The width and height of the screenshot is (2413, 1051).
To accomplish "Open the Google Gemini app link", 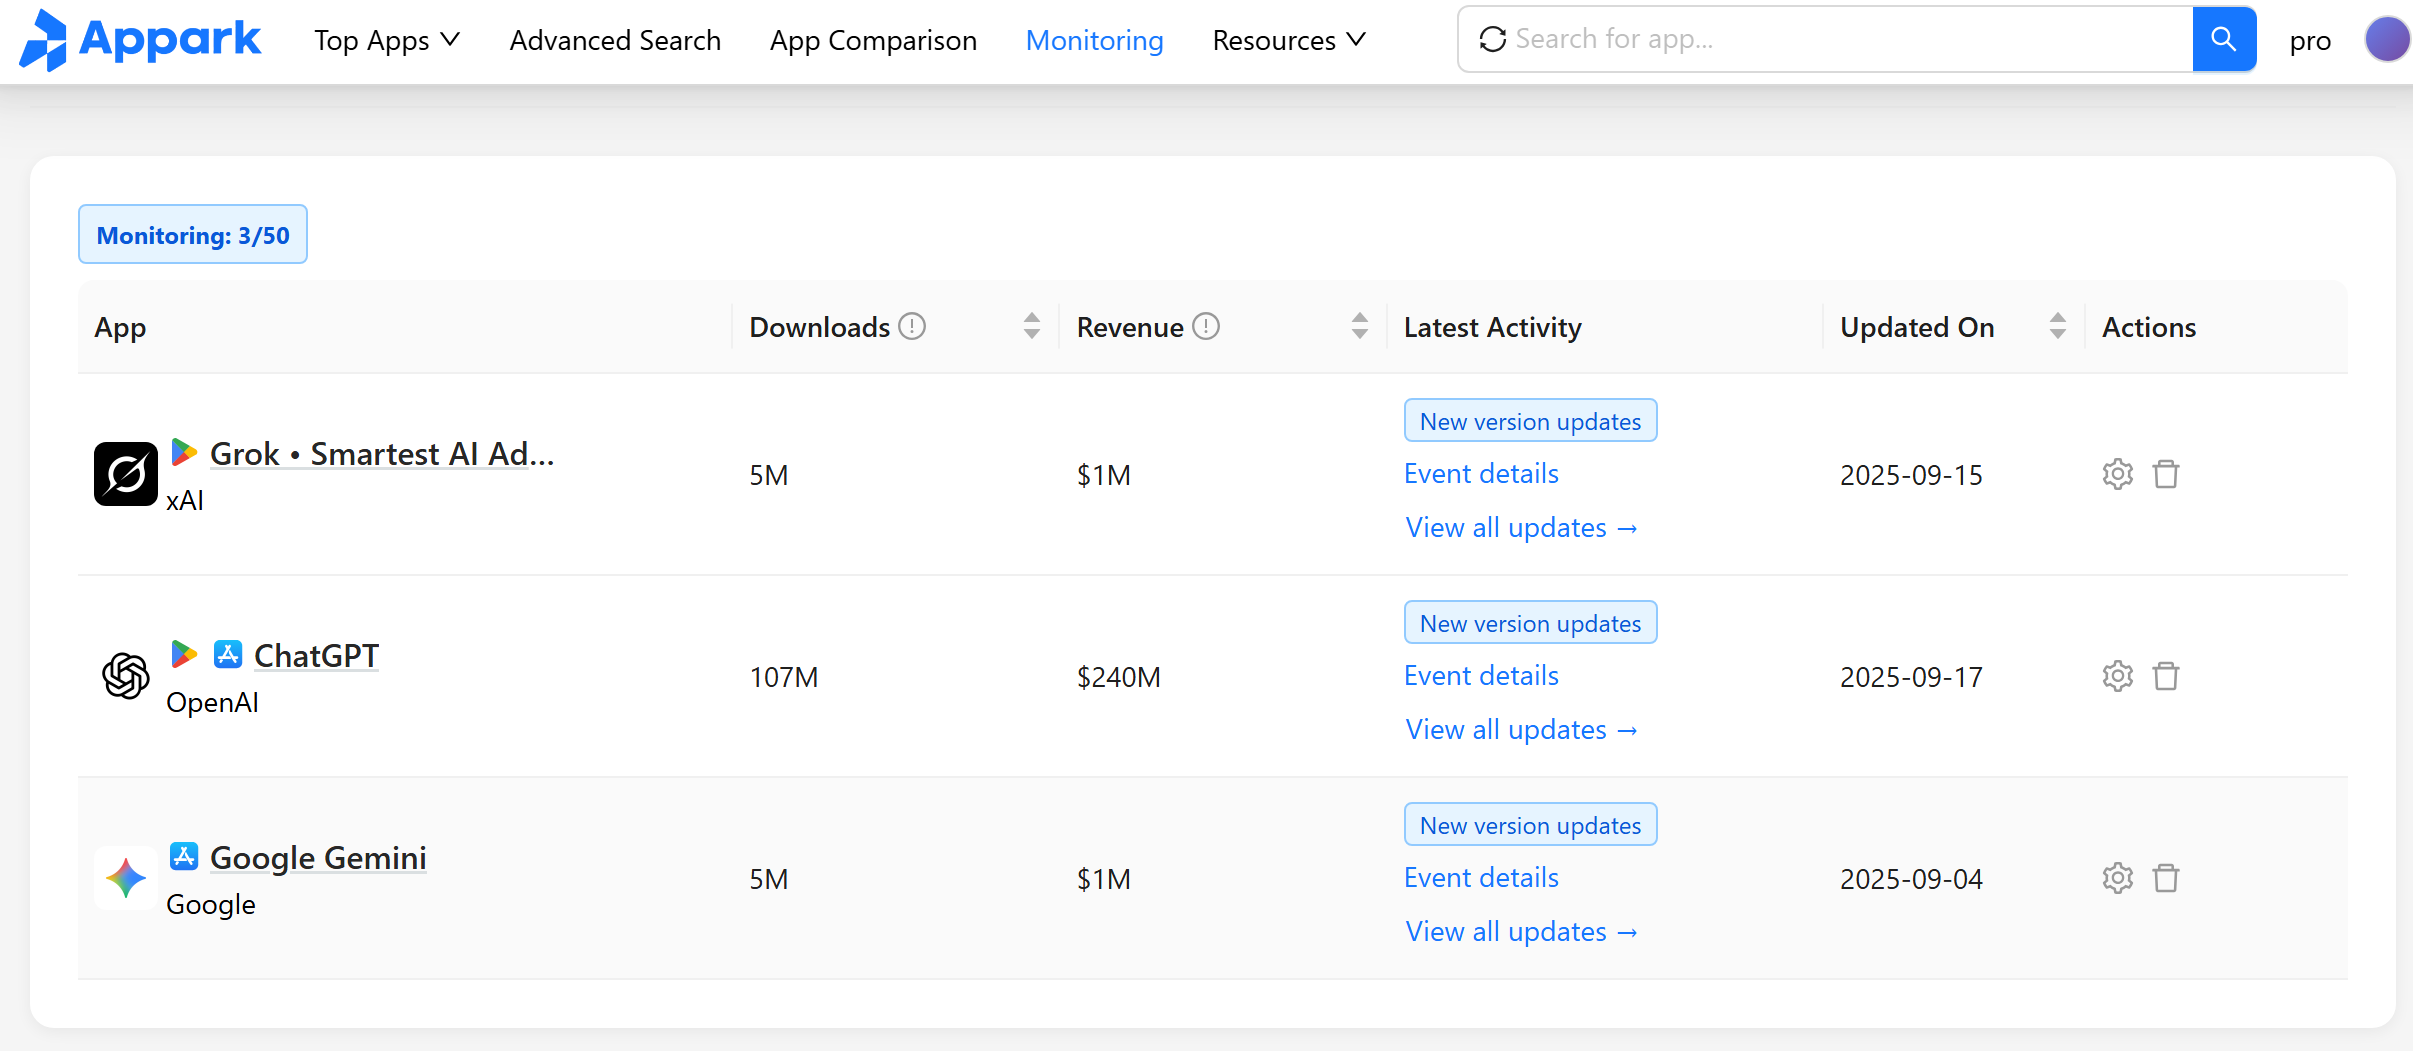I will 318,858.
